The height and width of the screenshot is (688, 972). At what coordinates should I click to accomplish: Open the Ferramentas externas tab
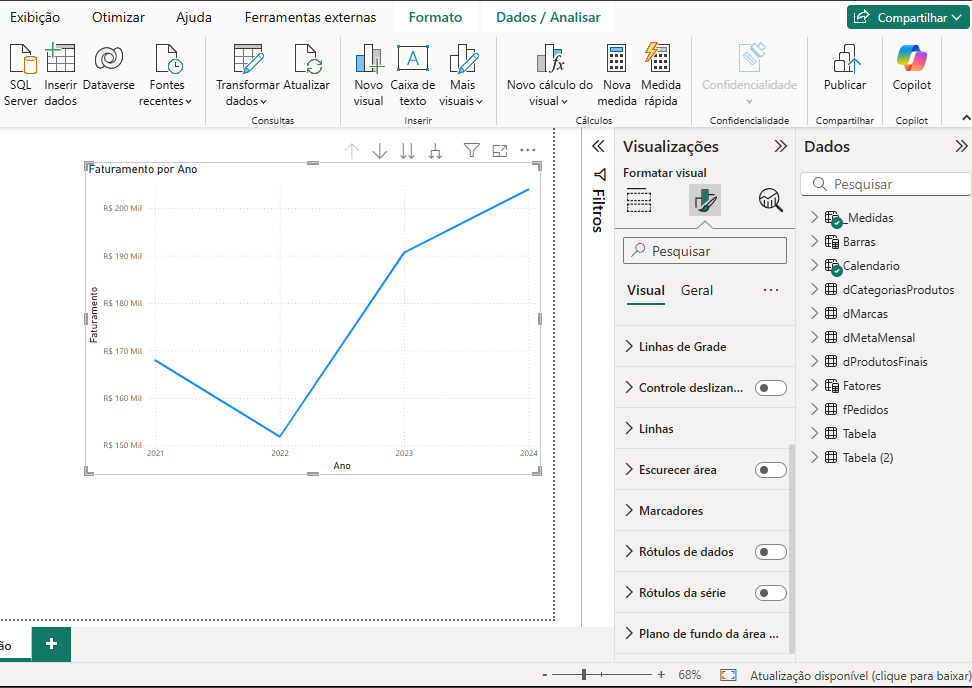coord(311,17)
